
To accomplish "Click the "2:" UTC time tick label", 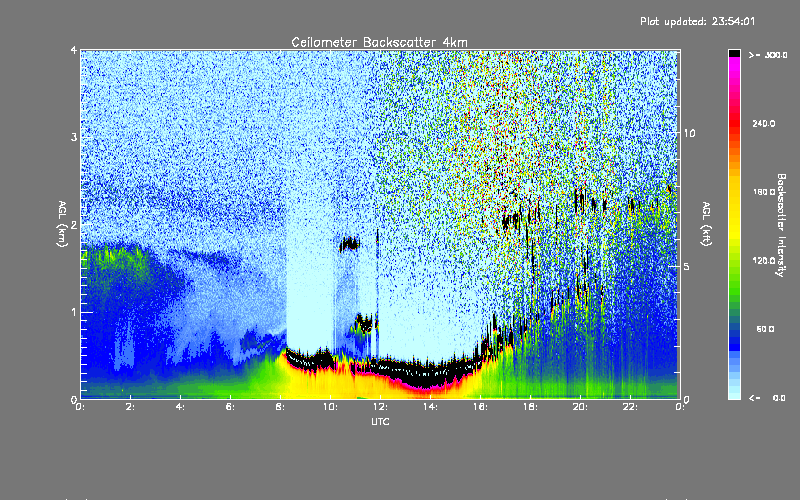I will click(x=131, y=407).
